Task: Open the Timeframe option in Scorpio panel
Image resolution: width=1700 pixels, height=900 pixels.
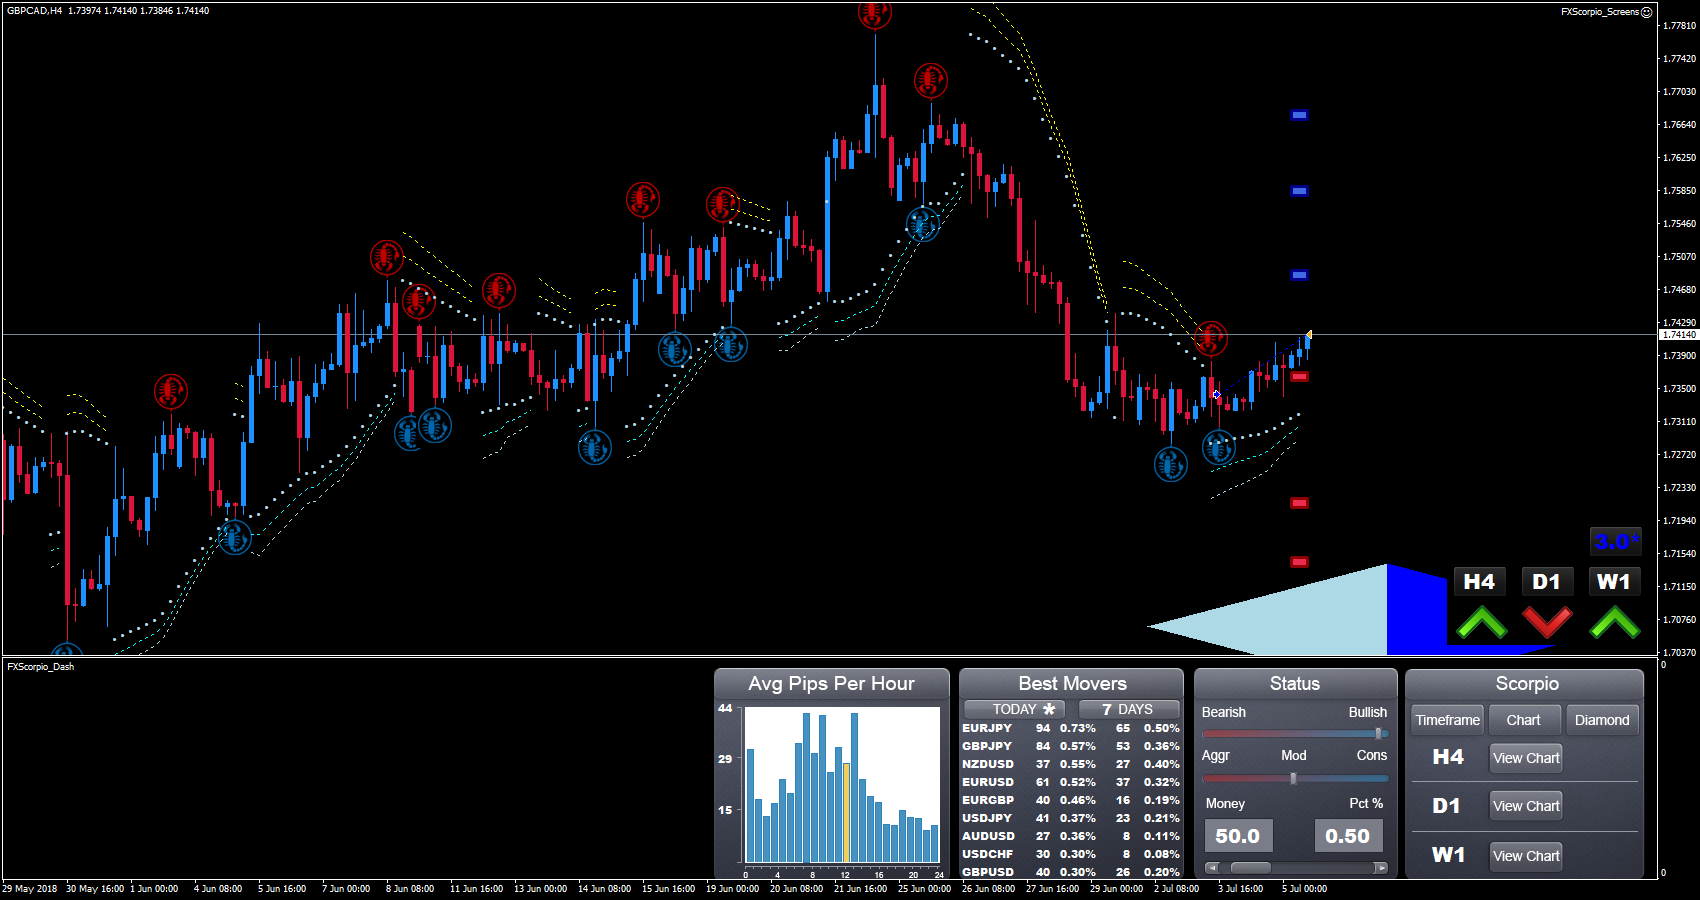Action: pyautogui.click(x=1447, y=720)
